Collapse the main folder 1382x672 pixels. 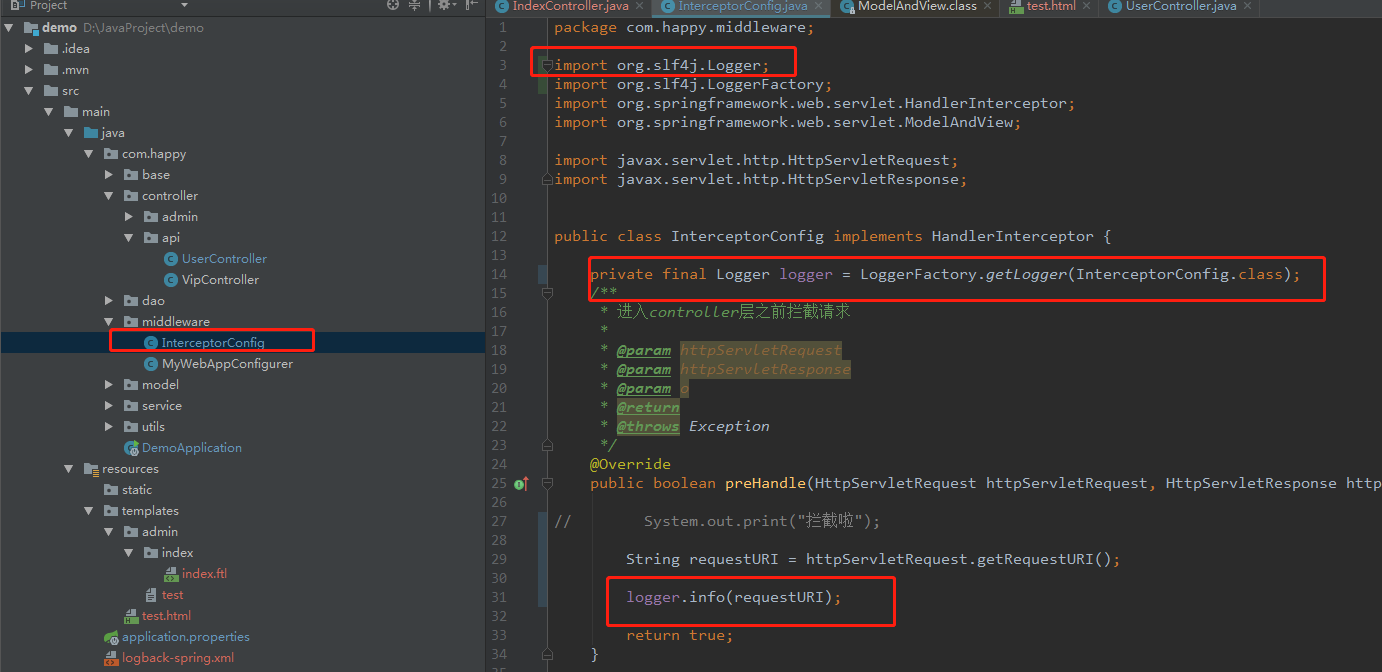point(49,112)
